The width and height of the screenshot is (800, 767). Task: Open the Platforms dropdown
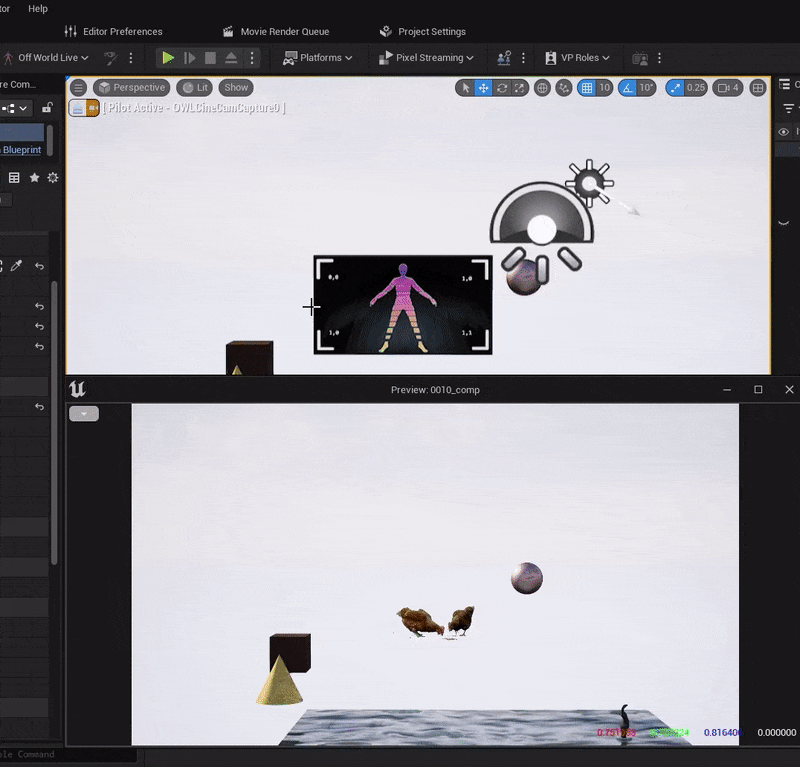(x=318, y=58)
